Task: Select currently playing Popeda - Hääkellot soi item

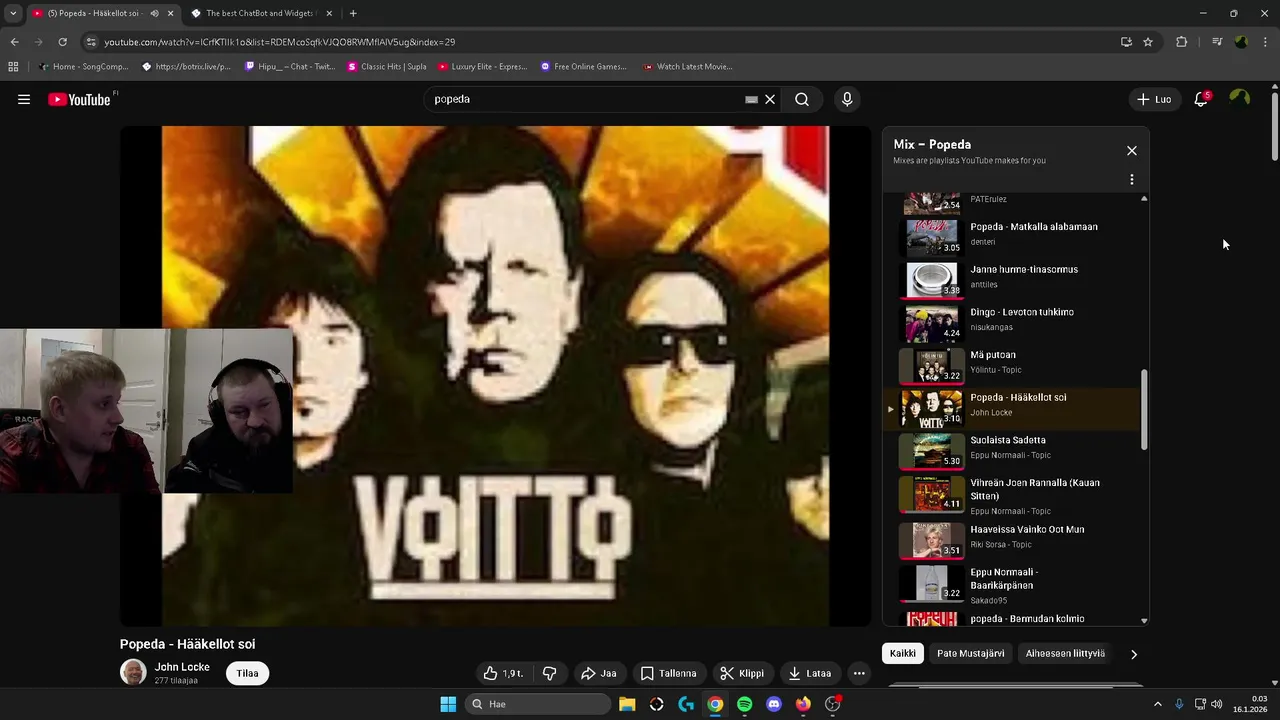Action: pyautogui.click(x=1012, y=408)
